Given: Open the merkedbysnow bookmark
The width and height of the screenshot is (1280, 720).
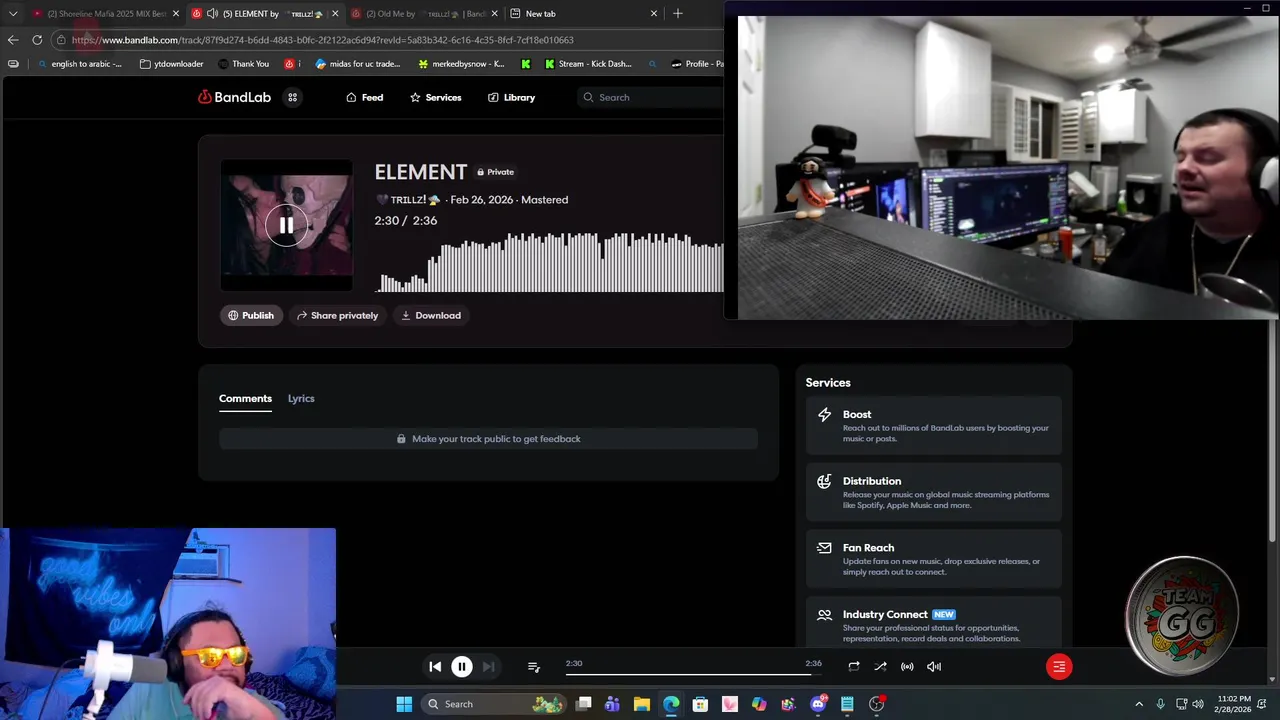Looking at the screenshot, I should coord(461,64).
